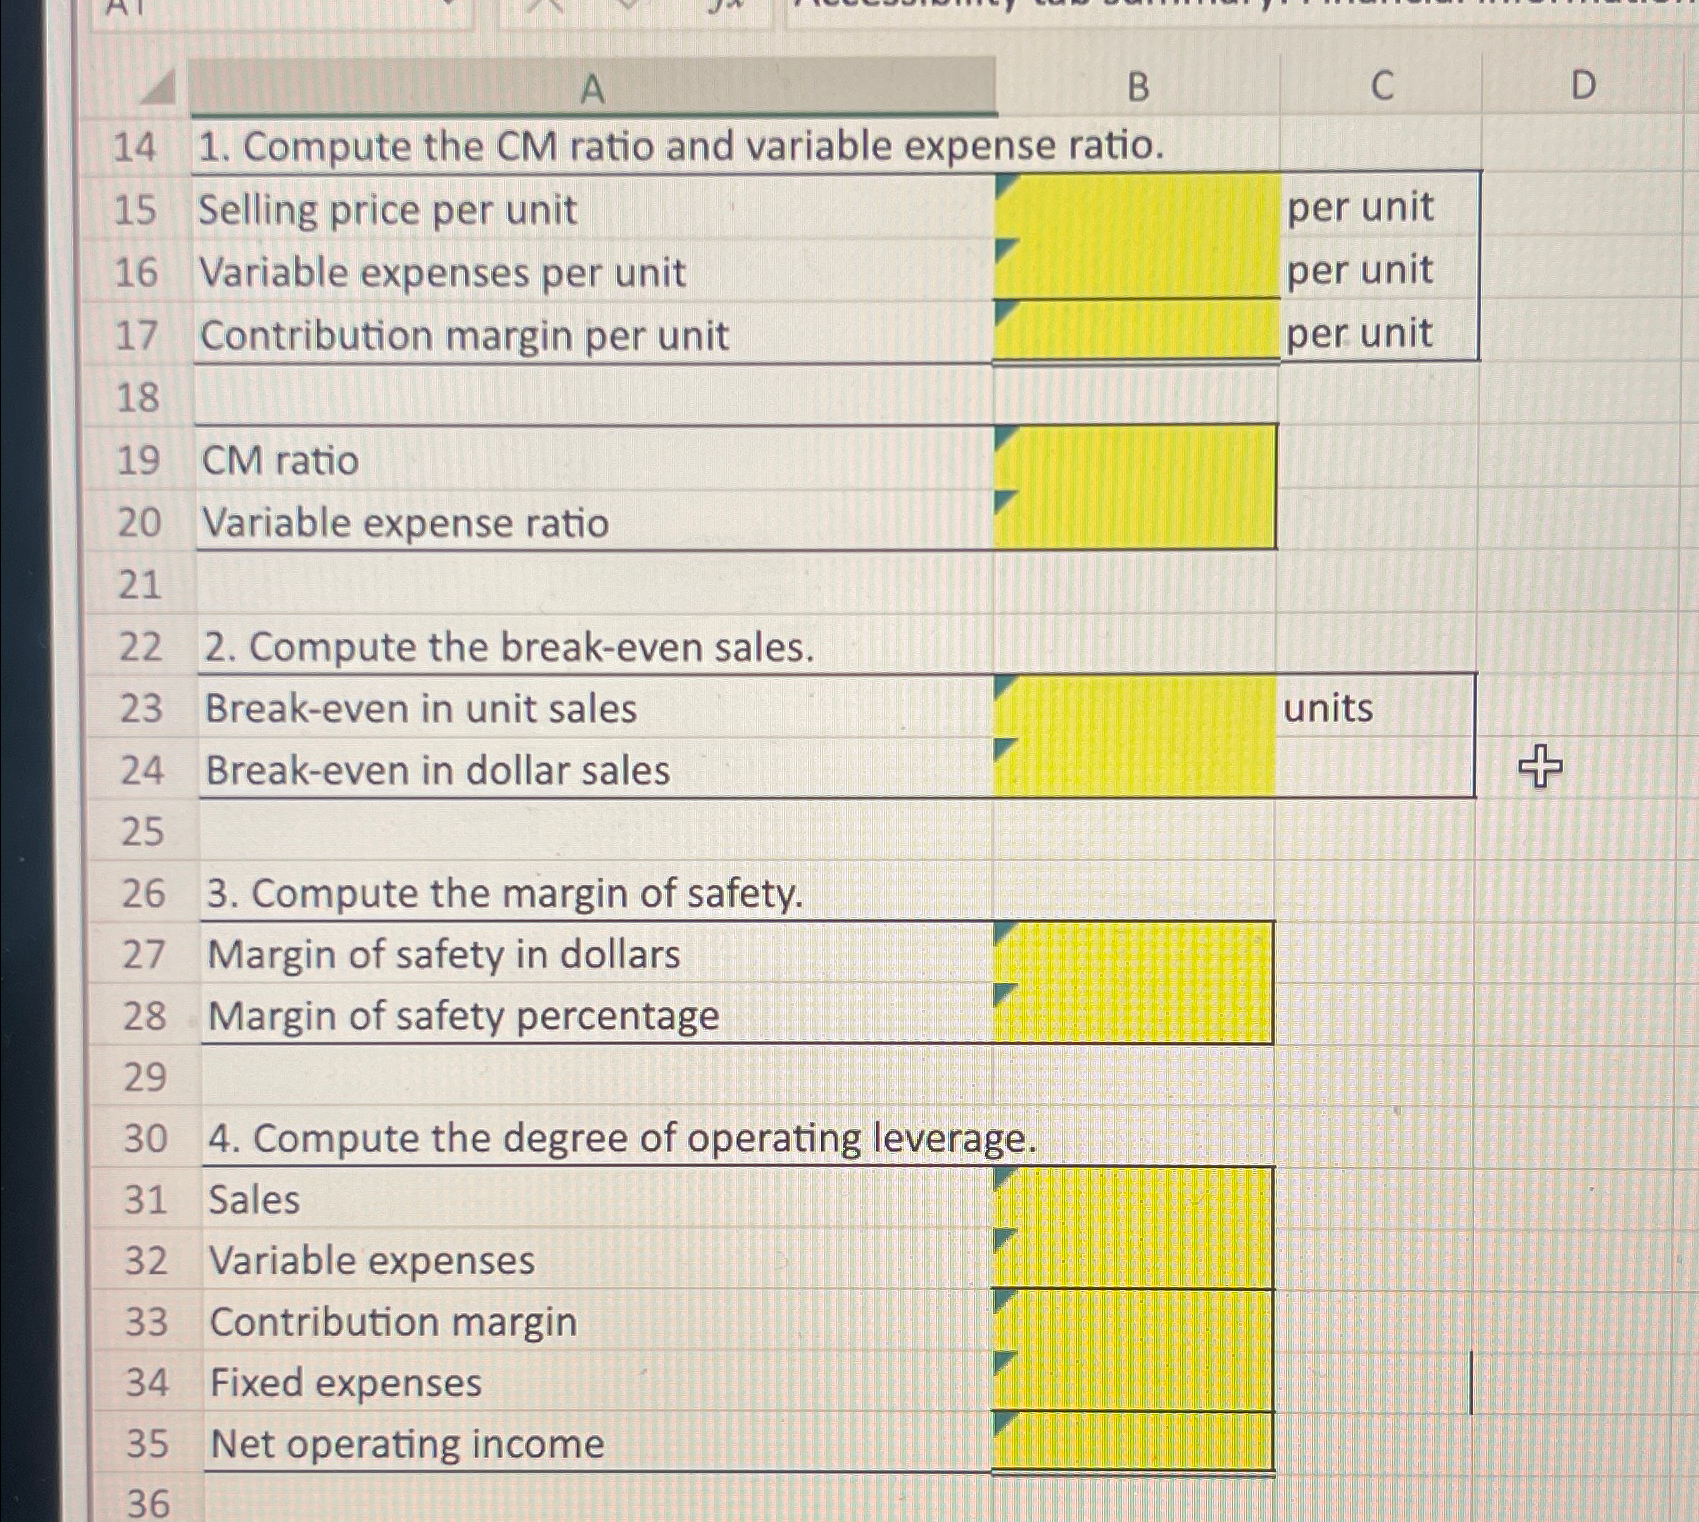The image size is (1699, 1522).
Task: Select the CM ratio input cell
Action: coord(1135,457)
